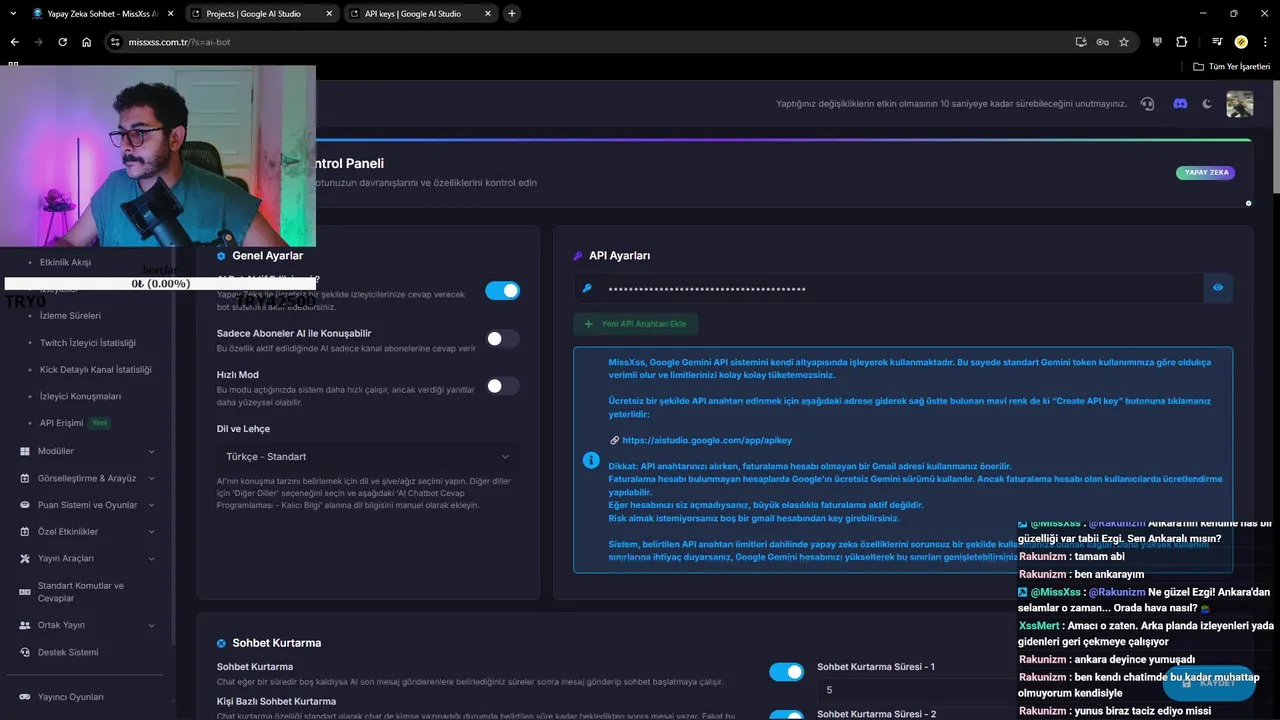Image resolution: width=1280 pixels, height=720 pixels.
Task: Expand Puan Sistemi ve Oyunlar chevron
Action: (x=151, y=505)
